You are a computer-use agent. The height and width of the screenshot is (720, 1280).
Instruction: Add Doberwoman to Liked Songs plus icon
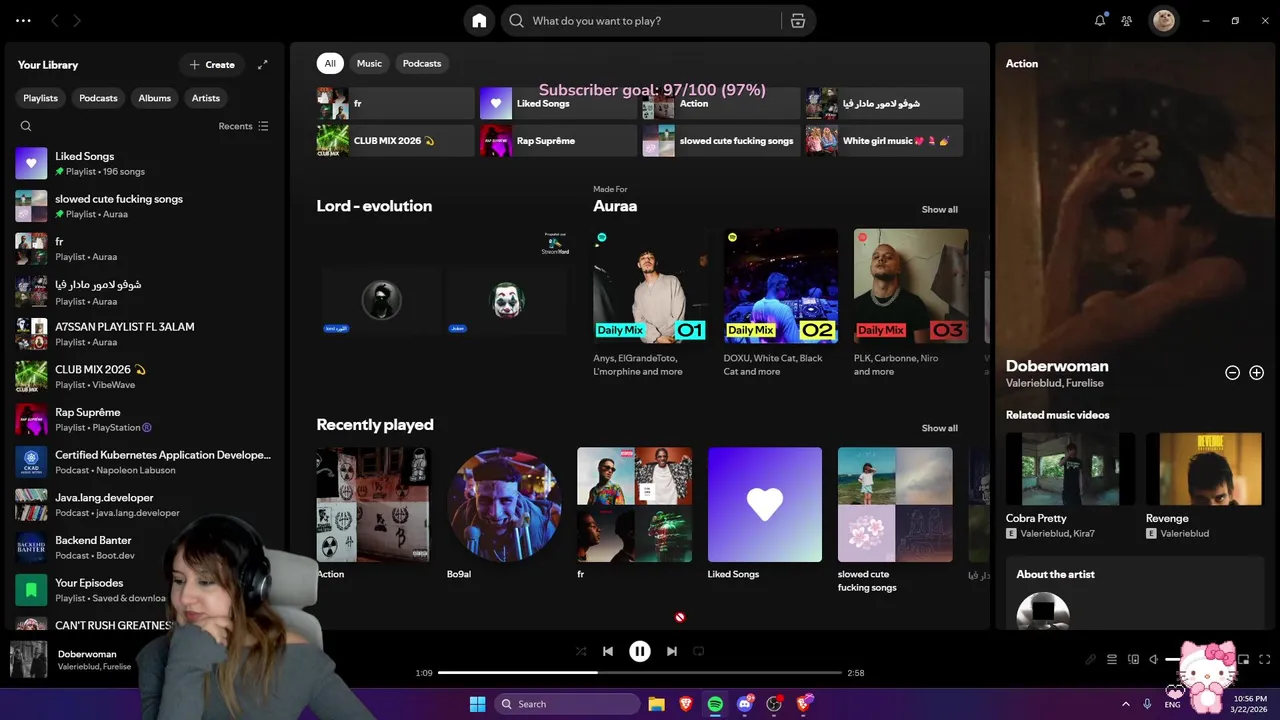tap(1257, 373)
